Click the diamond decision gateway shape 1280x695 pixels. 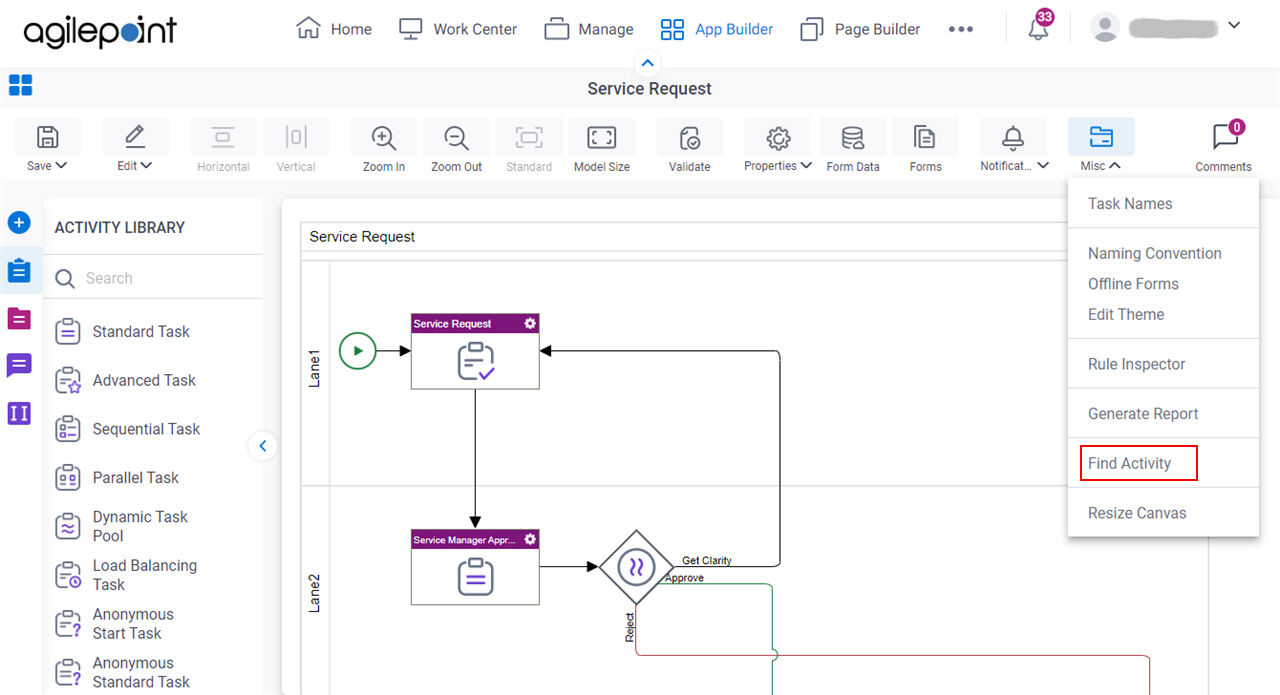(636, 567)
